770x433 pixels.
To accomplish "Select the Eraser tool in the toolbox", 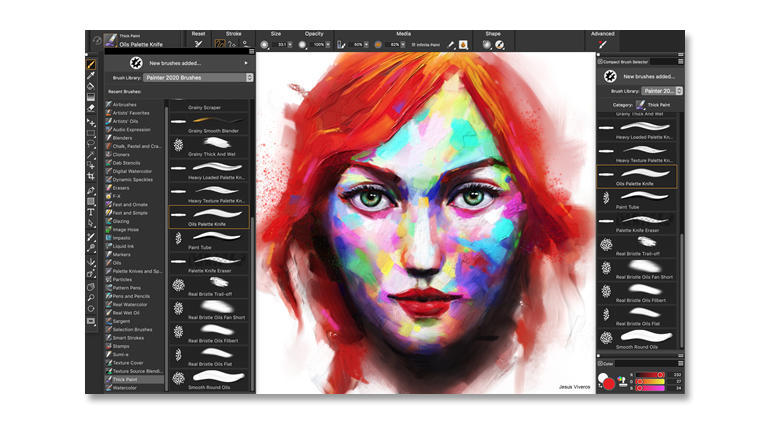I will pyautogui.click(x=91, y=108).
